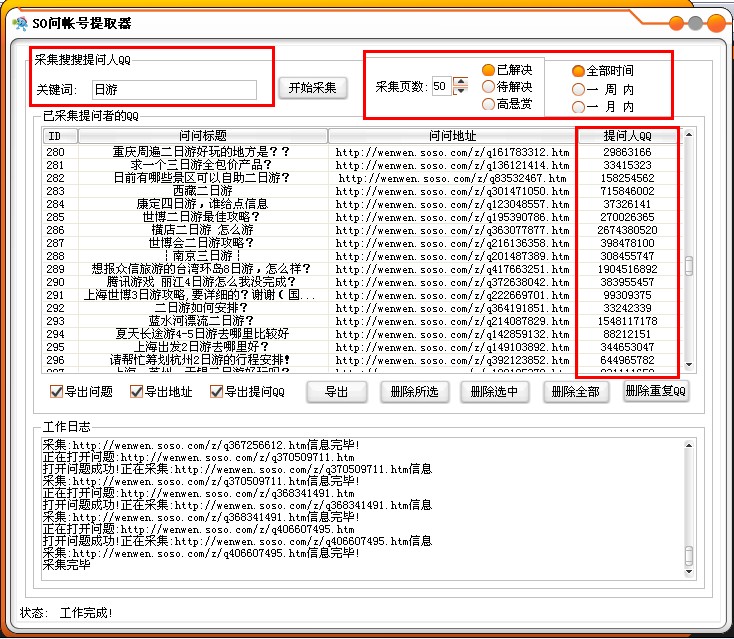Viewport: 734px width, 639px height.
Task: Increase page count with the up stepper arrow
Action: point(461,81)
